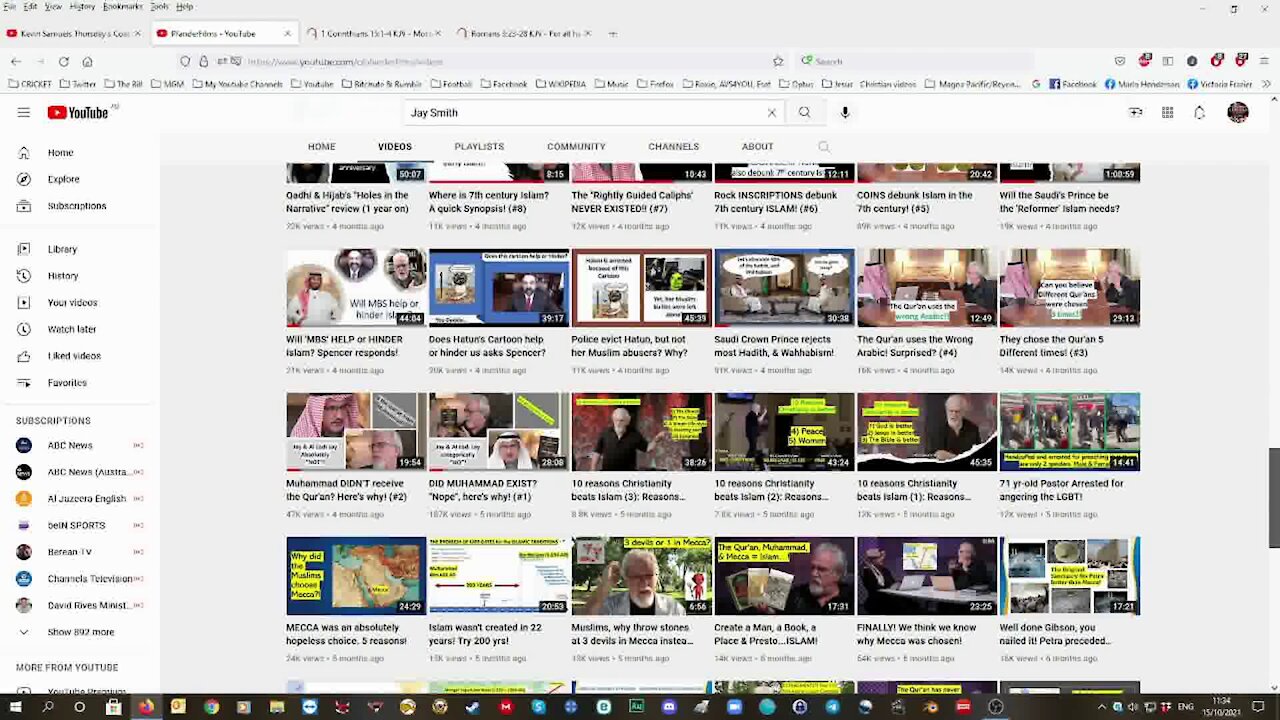Image resolution: width=1280 pixels, height=720 pixels.
Task: Click the search magnifier button
Action: click(804, 113)
